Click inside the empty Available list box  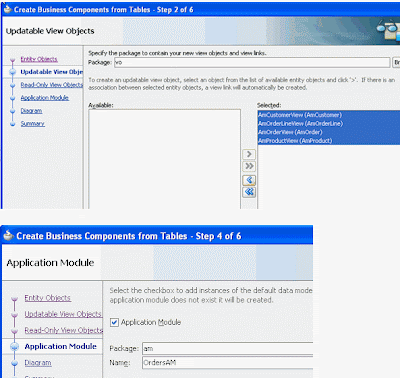pos(164,159)
